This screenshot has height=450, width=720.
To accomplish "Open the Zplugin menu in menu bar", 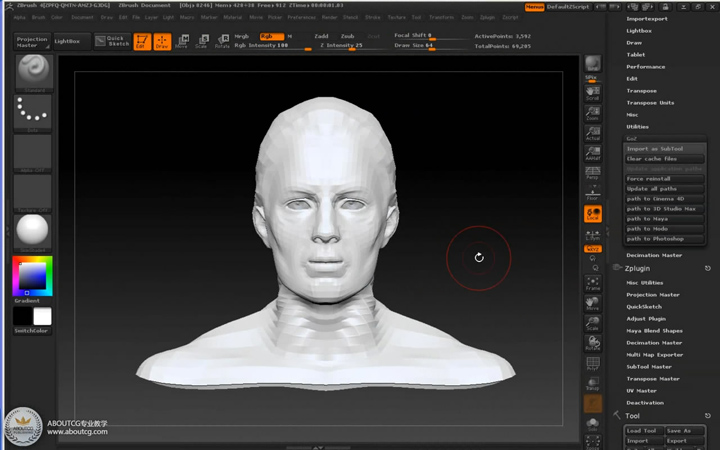I will point(487,17).
